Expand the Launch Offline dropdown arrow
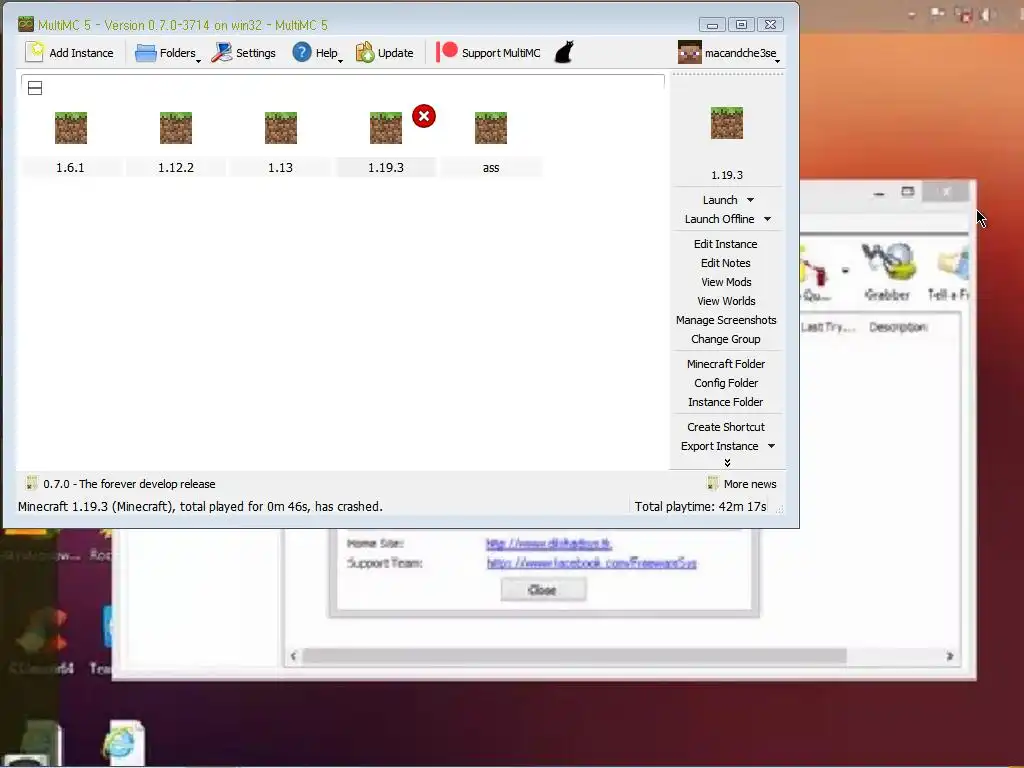 tap(767, 219)
